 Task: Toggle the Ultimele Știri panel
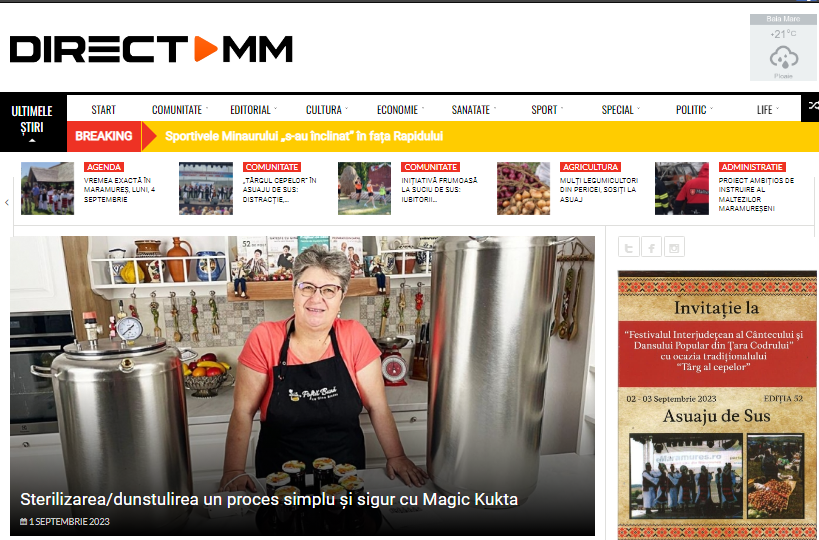click(32, 123)
